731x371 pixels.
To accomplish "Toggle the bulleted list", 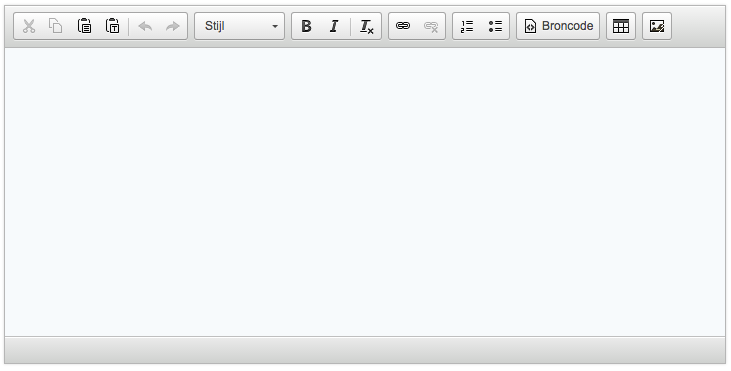I will [x=495, y=26].
